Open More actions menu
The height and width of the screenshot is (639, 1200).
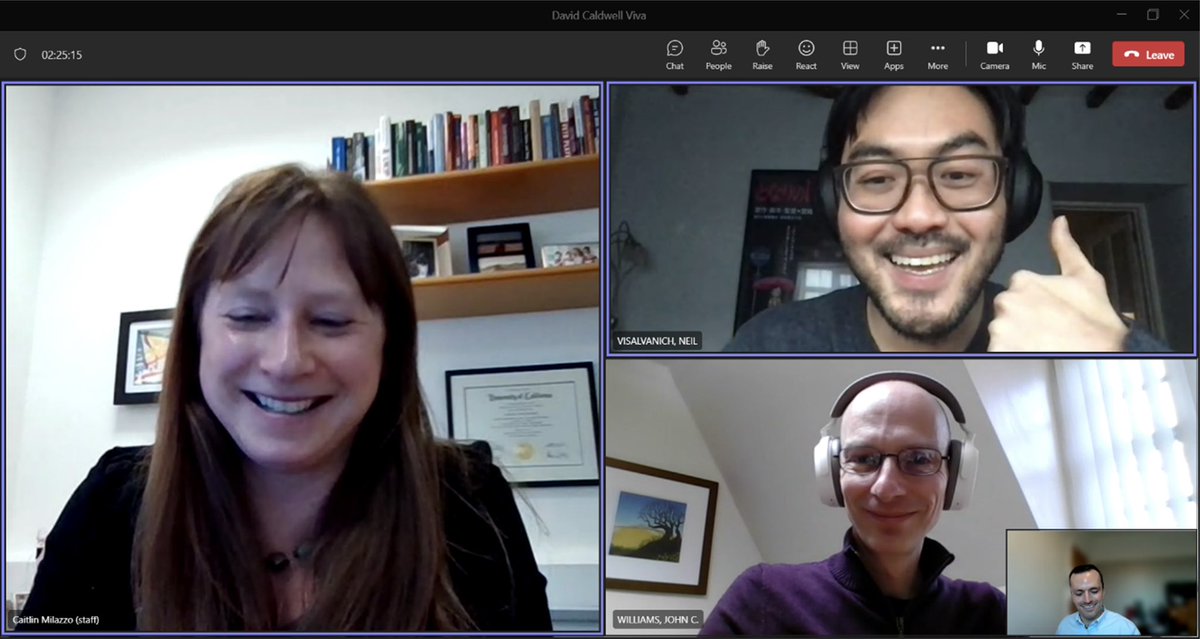937,55
